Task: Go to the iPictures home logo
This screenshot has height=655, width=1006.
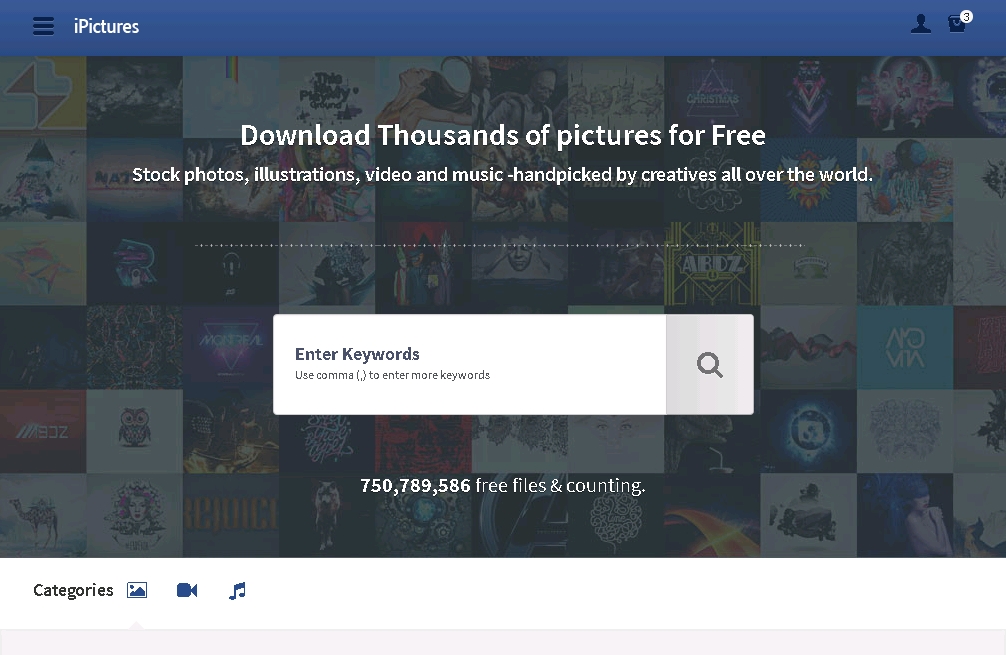Action: point(106,26)
